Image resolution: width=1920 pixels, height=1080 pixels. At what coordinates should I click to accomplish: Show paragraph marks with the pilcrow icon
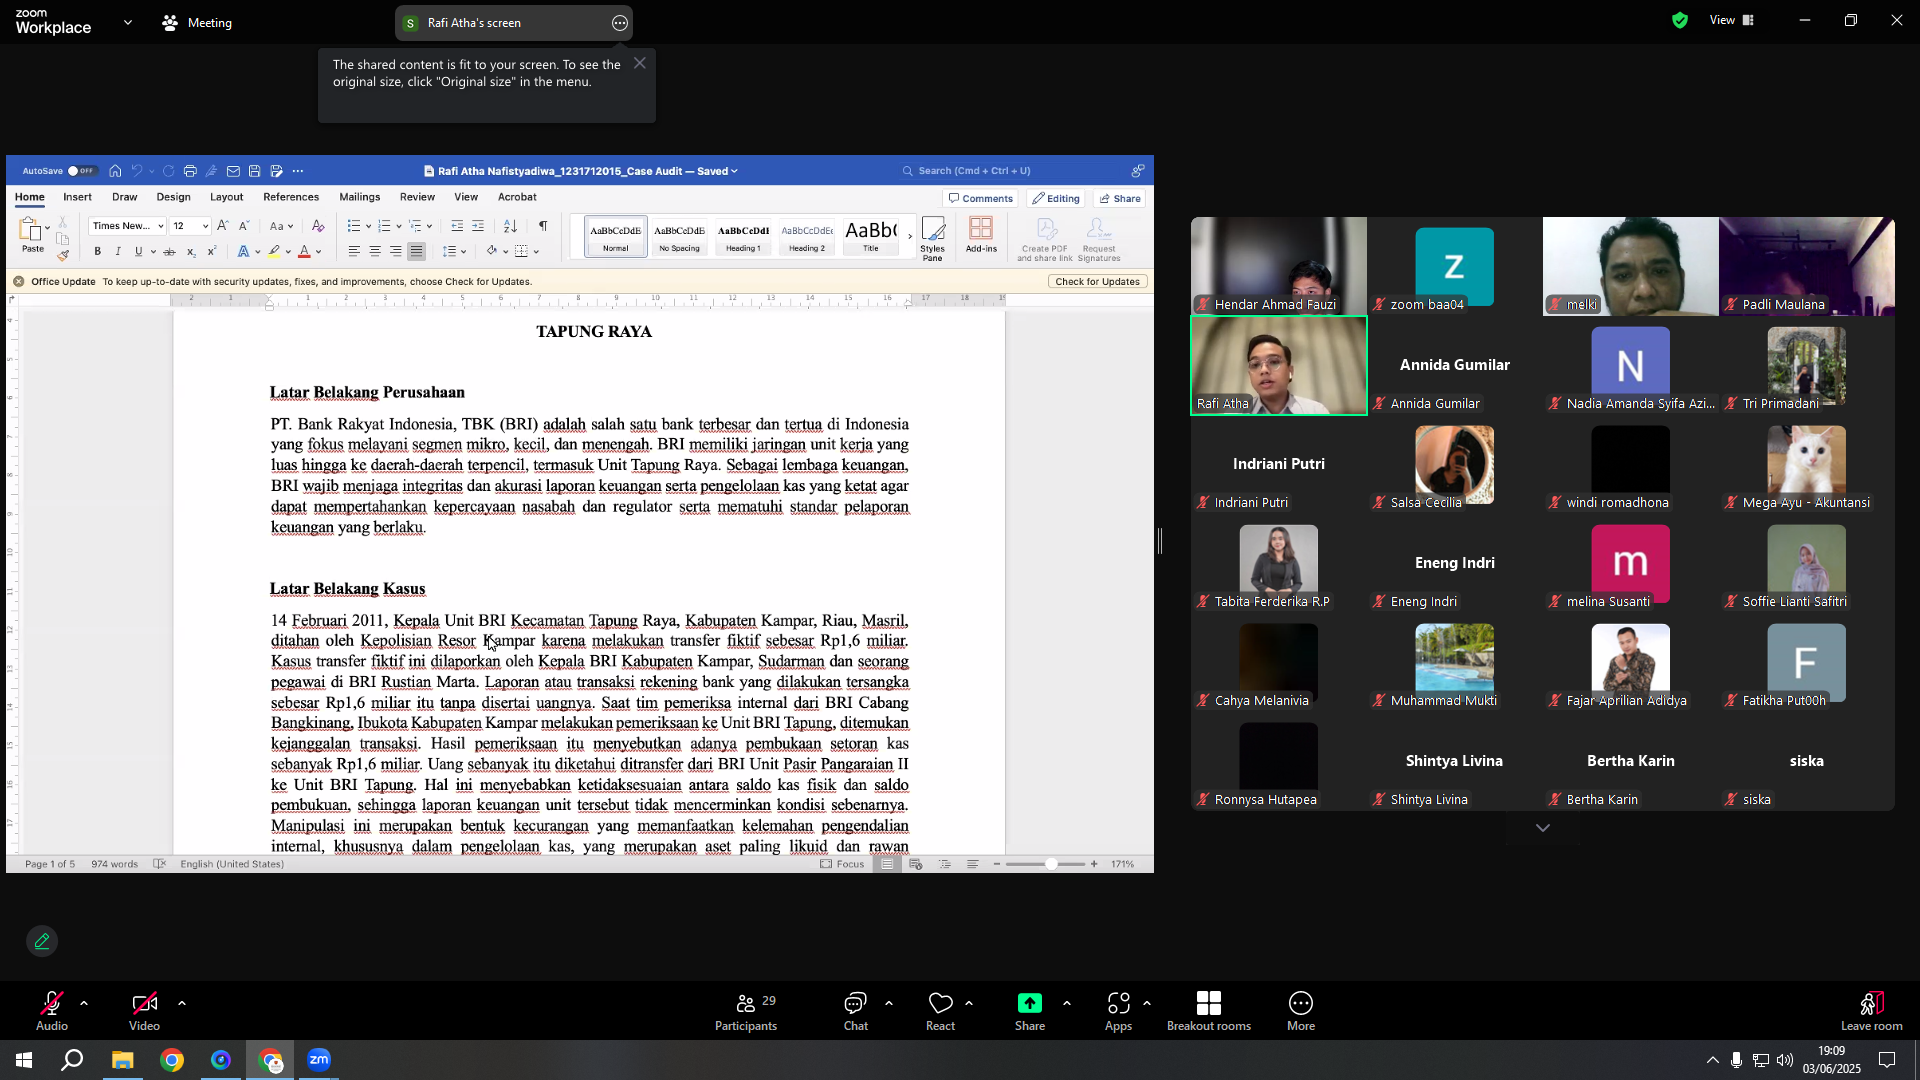tap(543, 226)
